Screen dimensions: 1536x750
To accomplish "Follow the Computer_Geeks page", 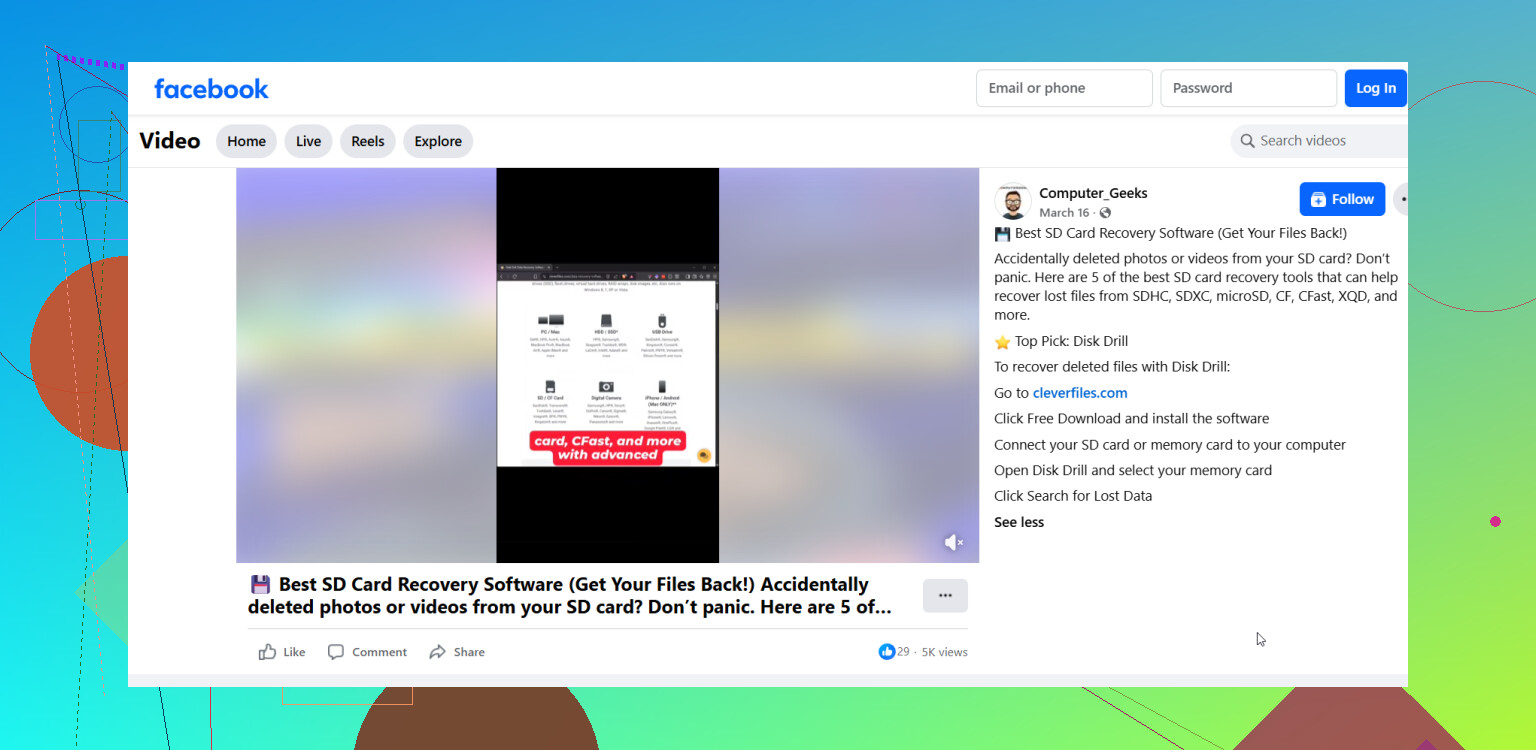I will 1342,199.
